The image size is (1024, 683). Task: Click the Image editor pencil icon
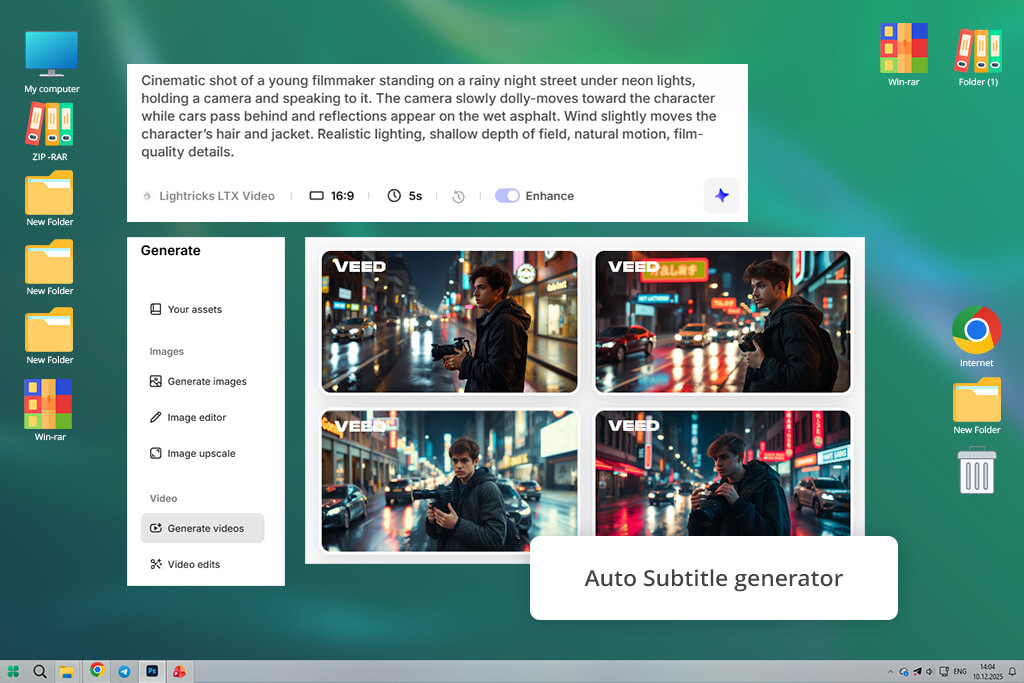155,417
